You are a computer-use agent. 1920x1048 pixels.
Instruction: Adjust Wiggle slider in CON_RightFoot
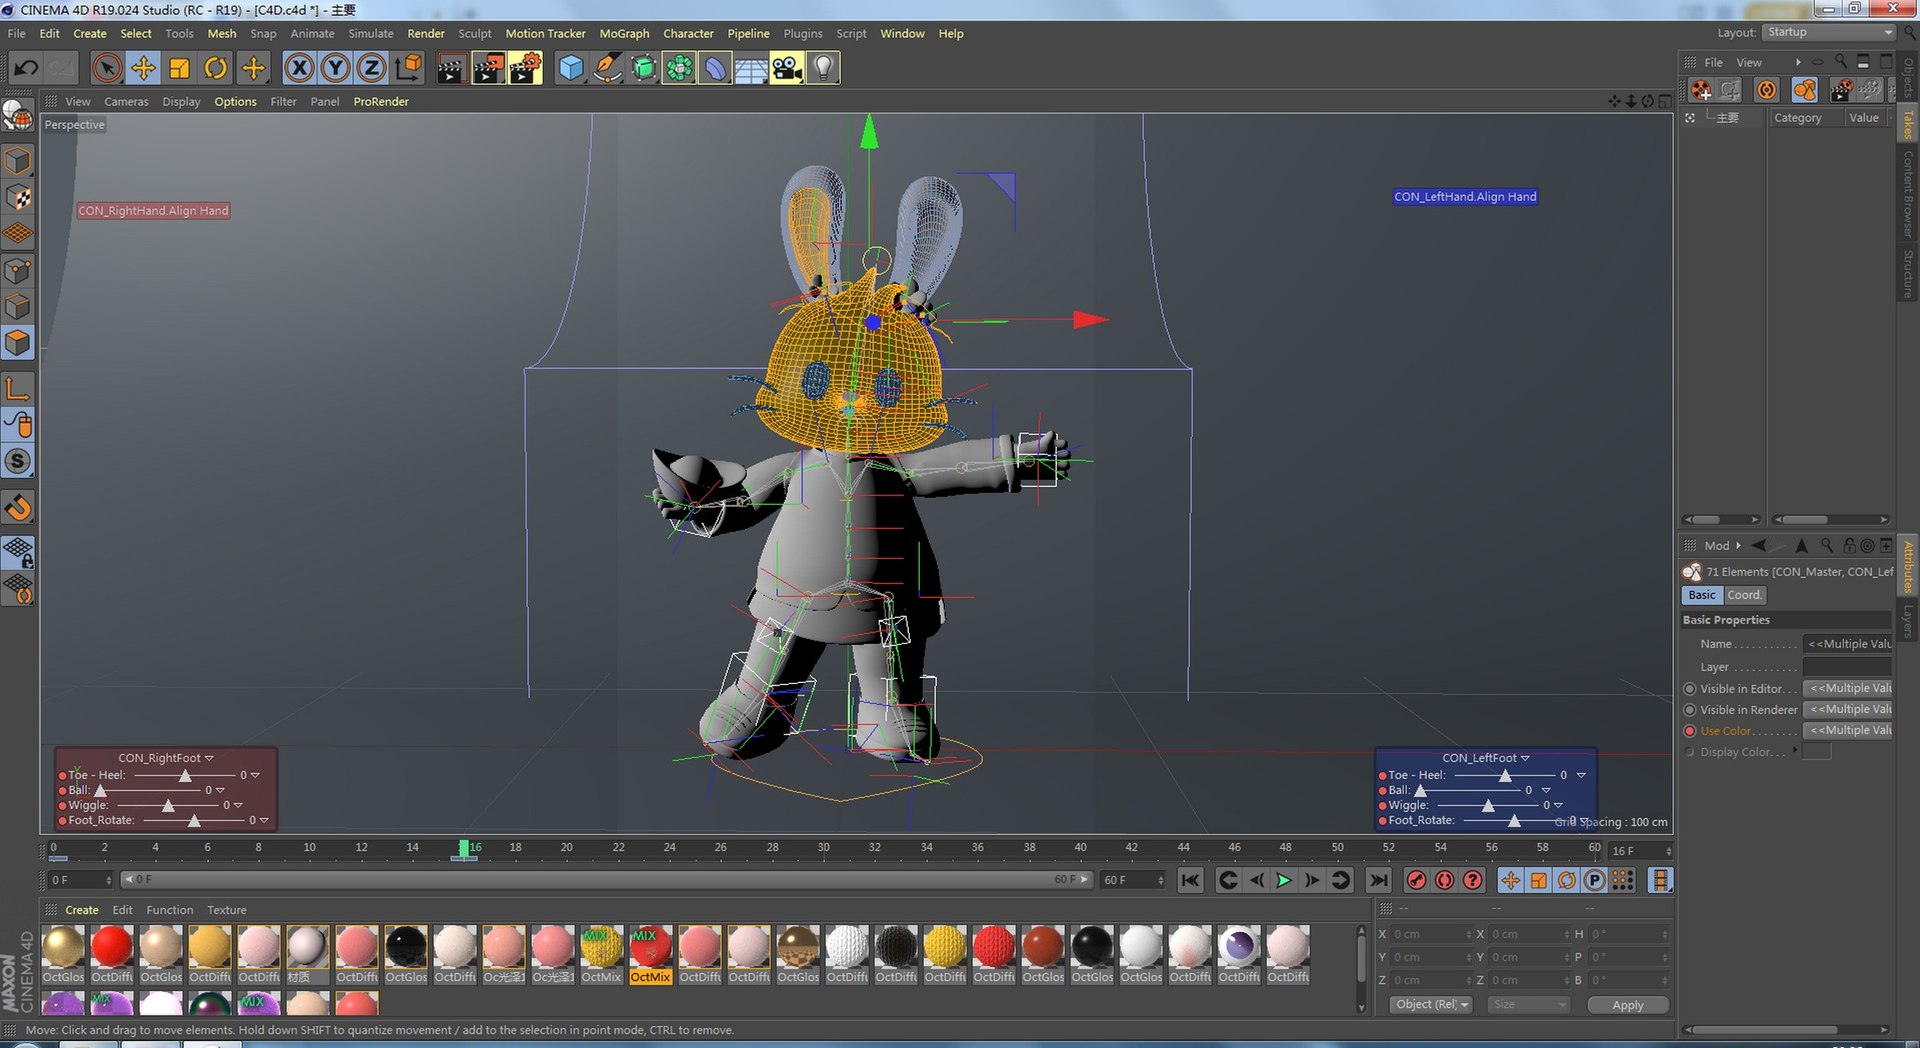[x=166, y=805]
